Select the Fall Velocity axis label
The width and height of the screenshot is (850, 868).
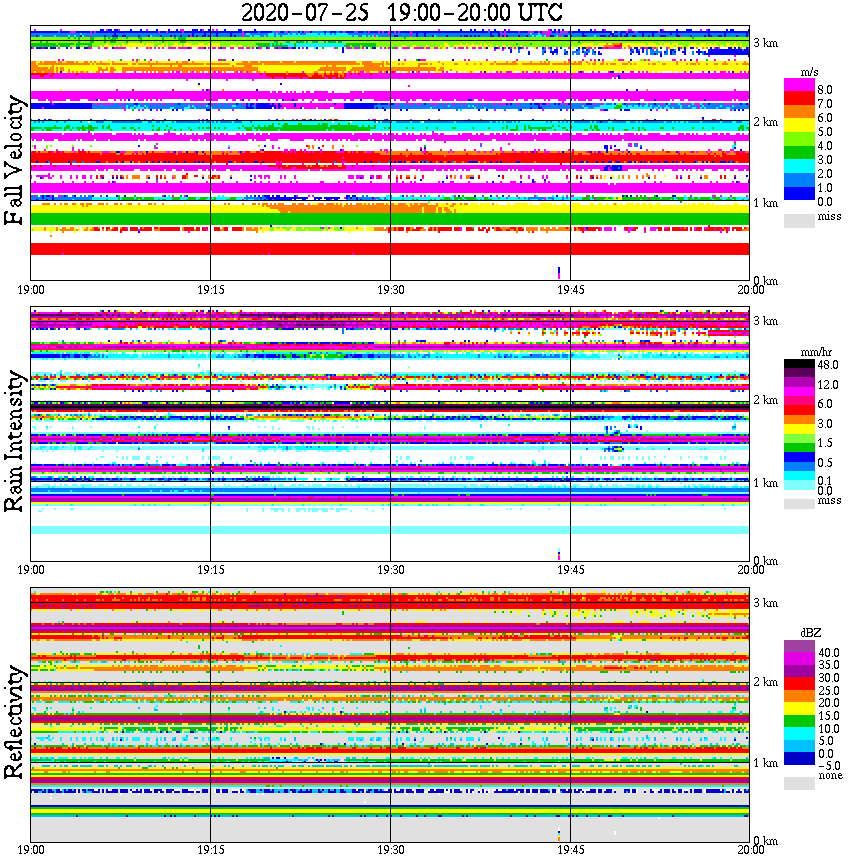coord(14,160)
